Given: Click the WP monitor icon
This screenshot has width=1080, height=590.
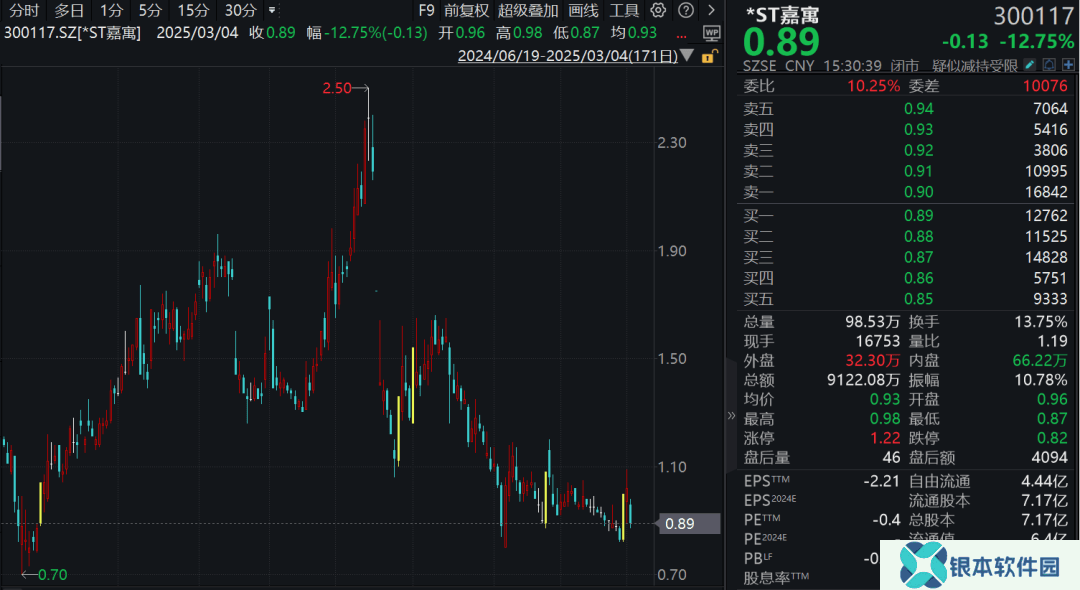Looking at the screenshot, I should click(x=712, y=33).
